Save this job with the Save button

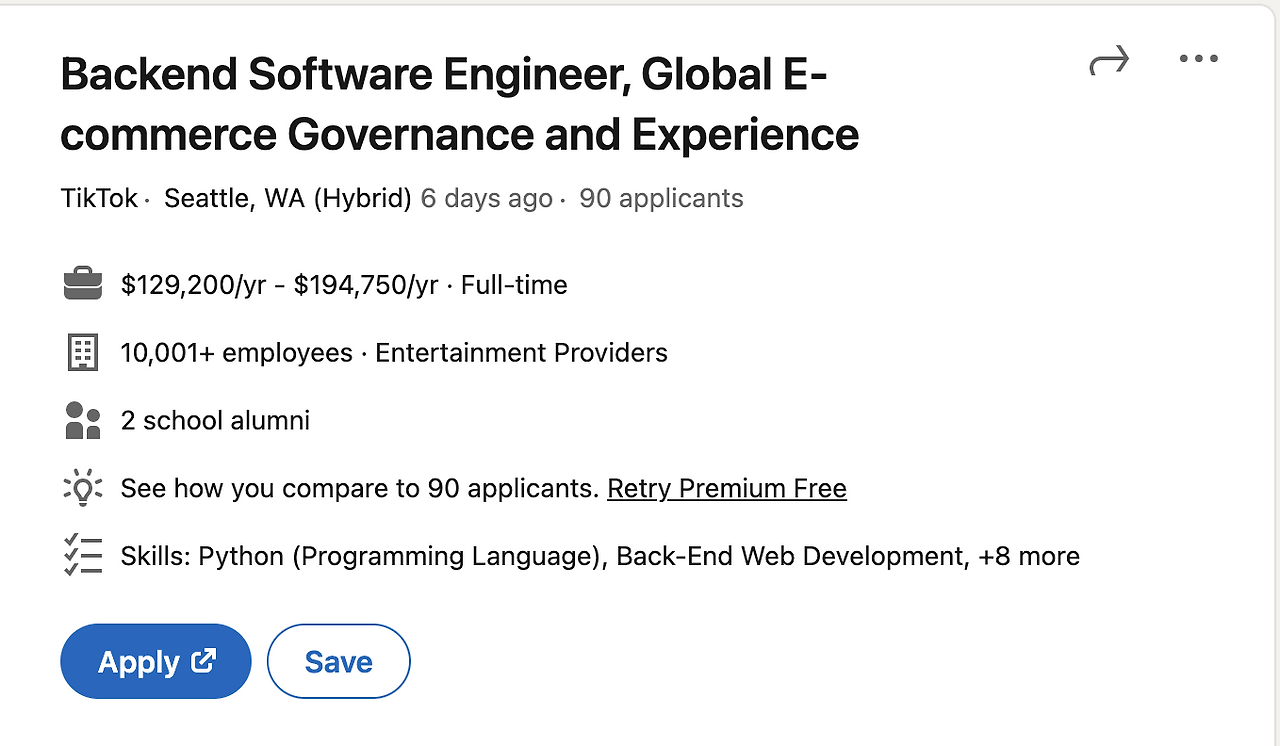[x=338, y=661]
